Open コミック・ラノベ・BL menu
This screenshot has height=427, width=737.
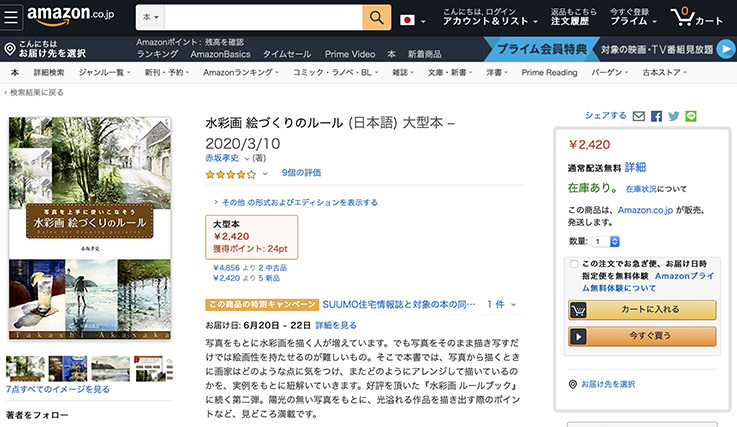[x=335, y=72]
